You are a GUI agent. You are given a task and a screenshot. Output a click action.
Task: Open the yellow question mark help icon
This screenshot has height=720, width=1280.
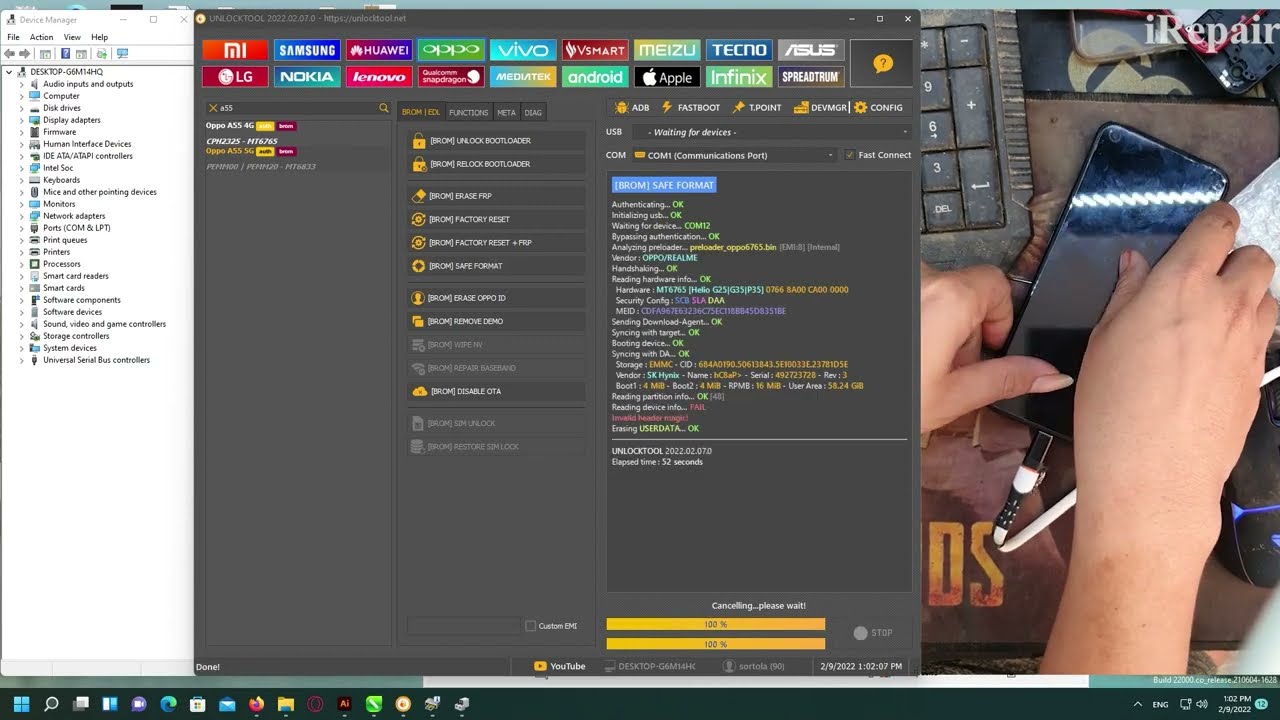(882, 64)
